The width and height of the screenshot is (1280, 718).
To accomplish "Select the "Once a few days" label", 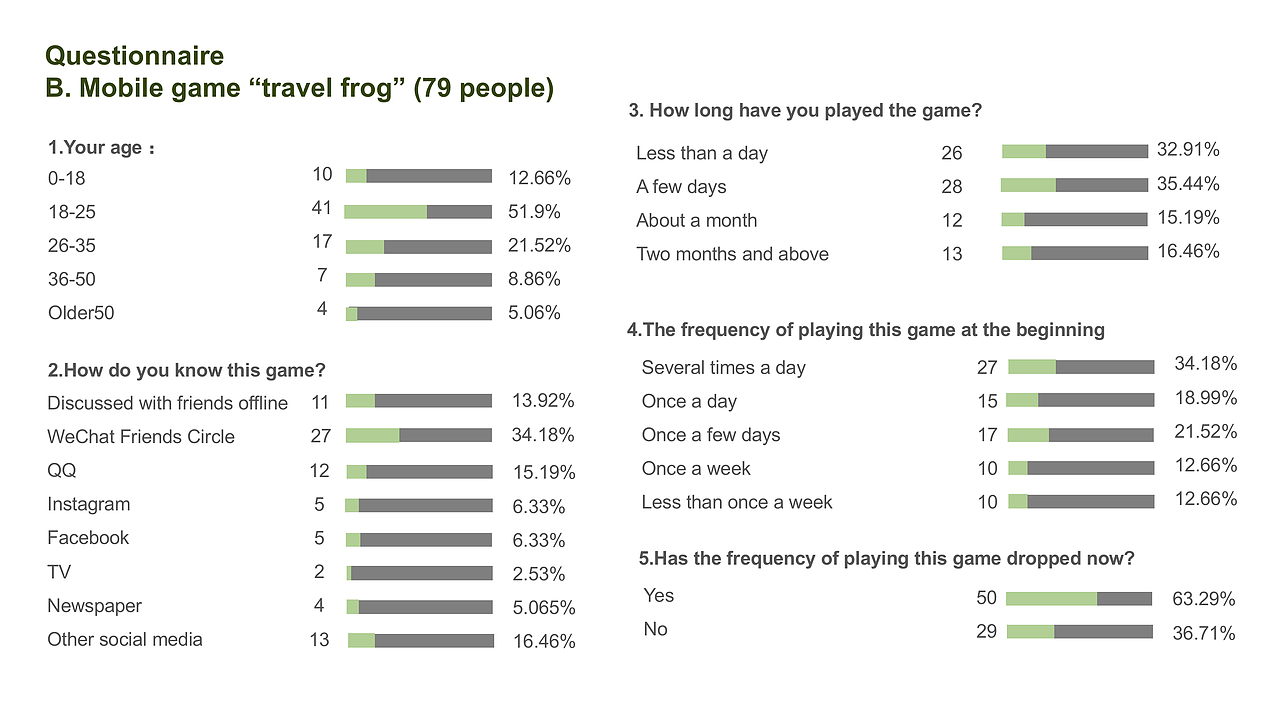I will pos(711,435).
